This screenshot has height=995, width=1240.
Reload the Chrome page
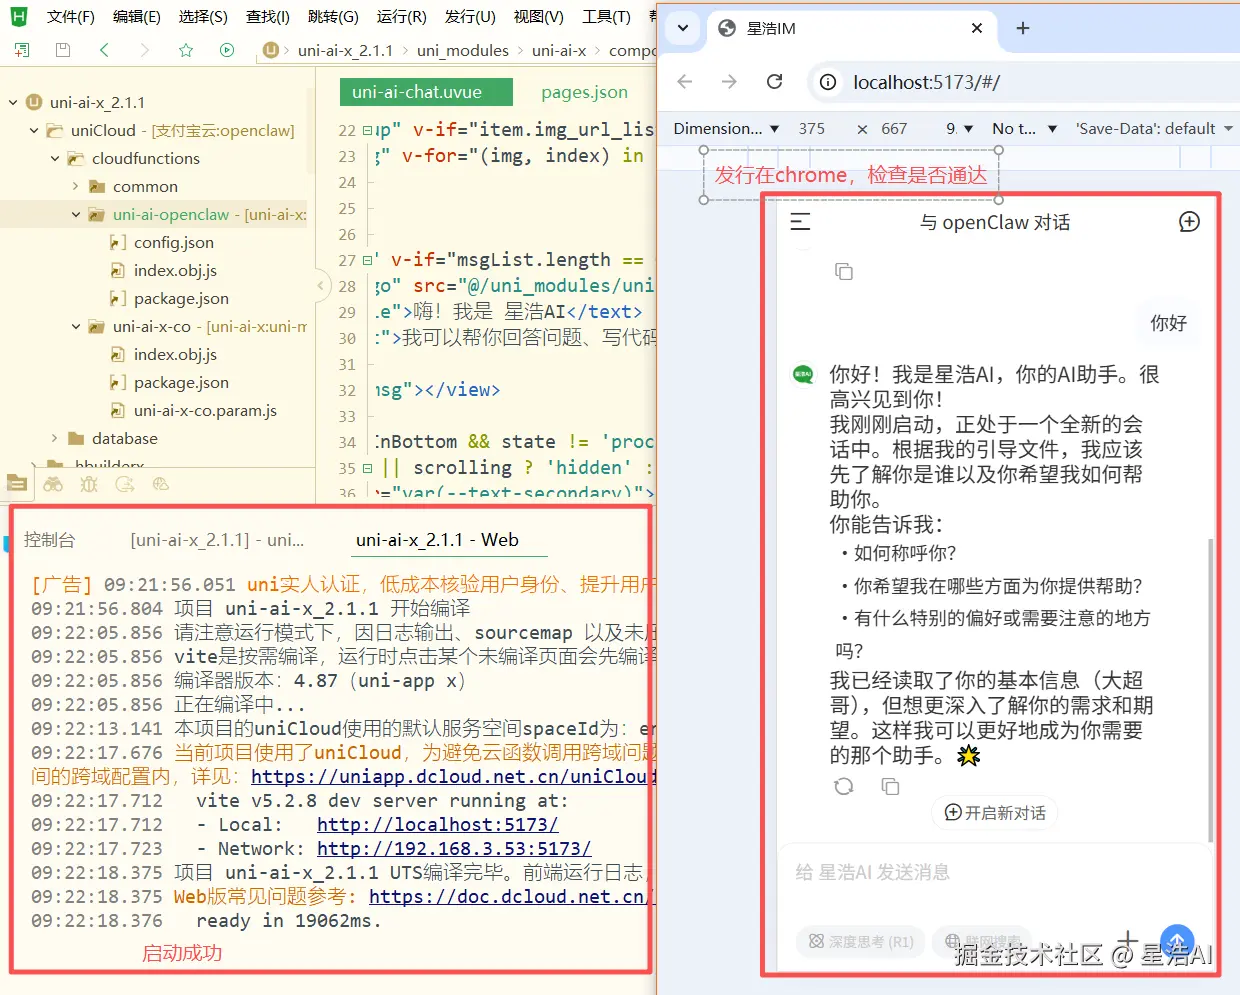774,82
